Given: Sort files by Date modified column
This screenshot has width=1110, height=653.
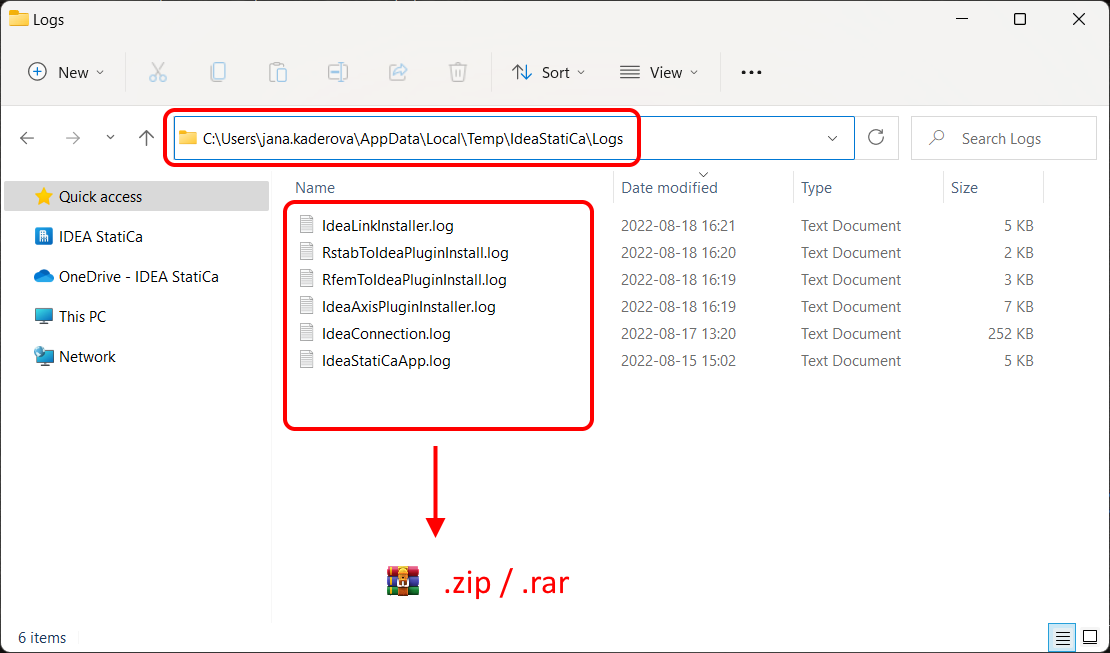Looking at the screenshot, I should pyautogui.click(x=669, y=188).
